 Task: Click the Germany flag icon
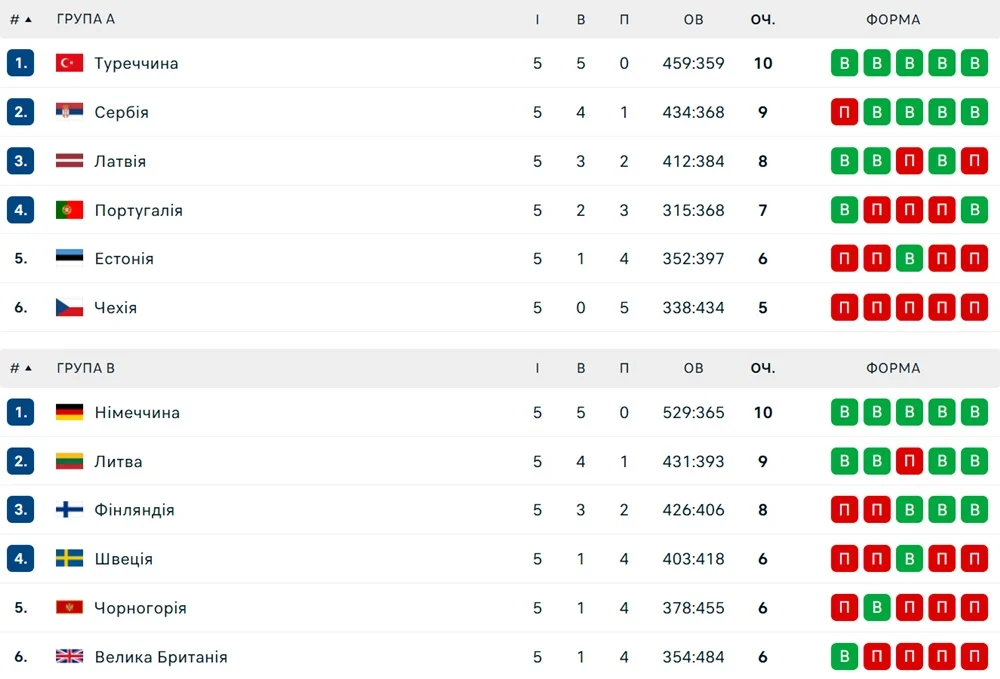pyautogui.click(x=69, y=412)
